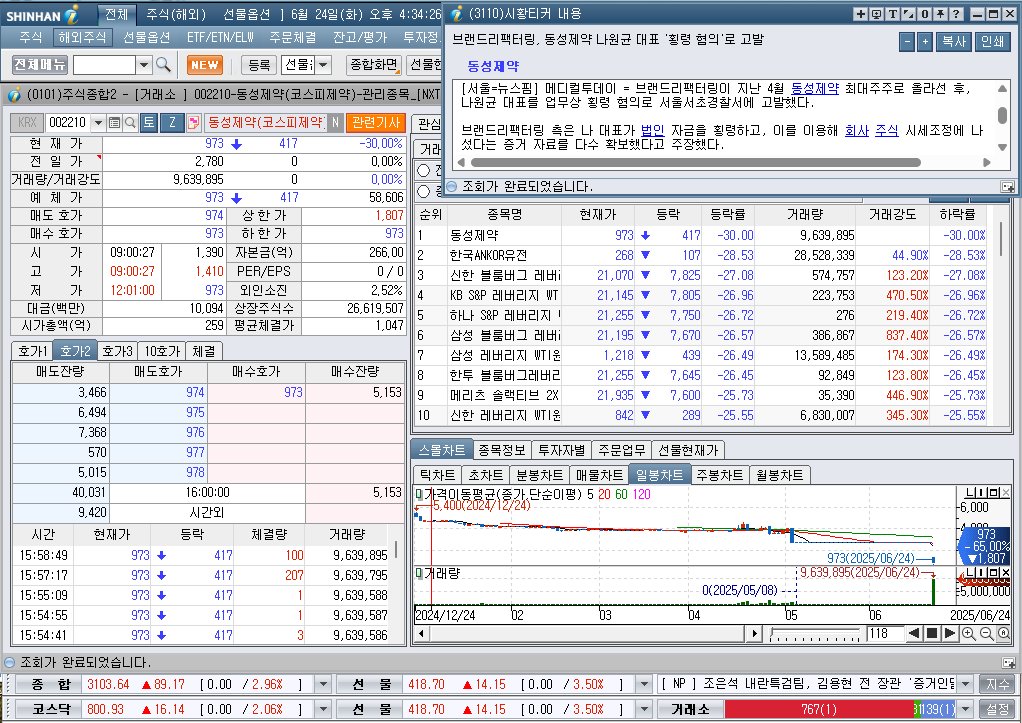Click chart horizontal scrollbar right arrow
The height and width of the screenshot is (723, 1022).
click(755, 633)
